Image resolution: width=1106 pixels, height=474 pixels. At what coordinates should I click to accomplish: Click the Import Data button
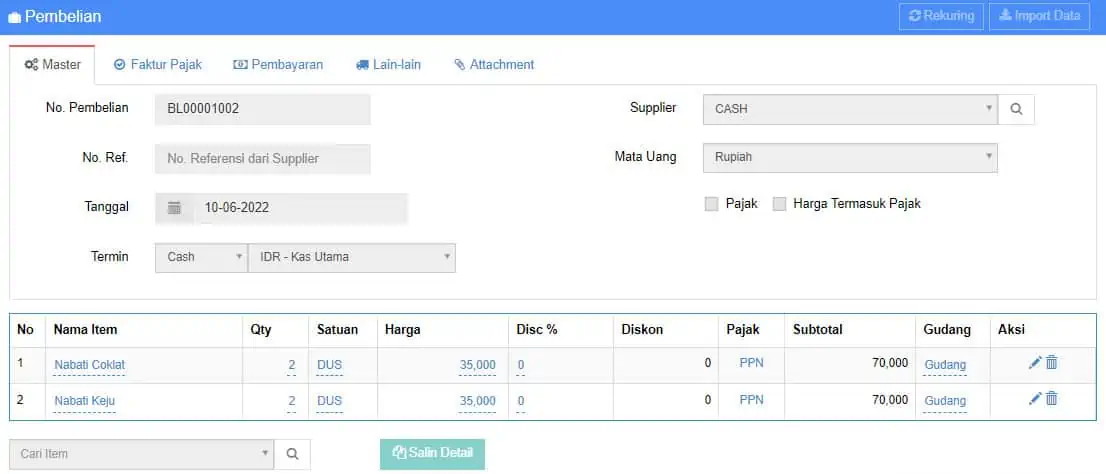[1039, 16]
